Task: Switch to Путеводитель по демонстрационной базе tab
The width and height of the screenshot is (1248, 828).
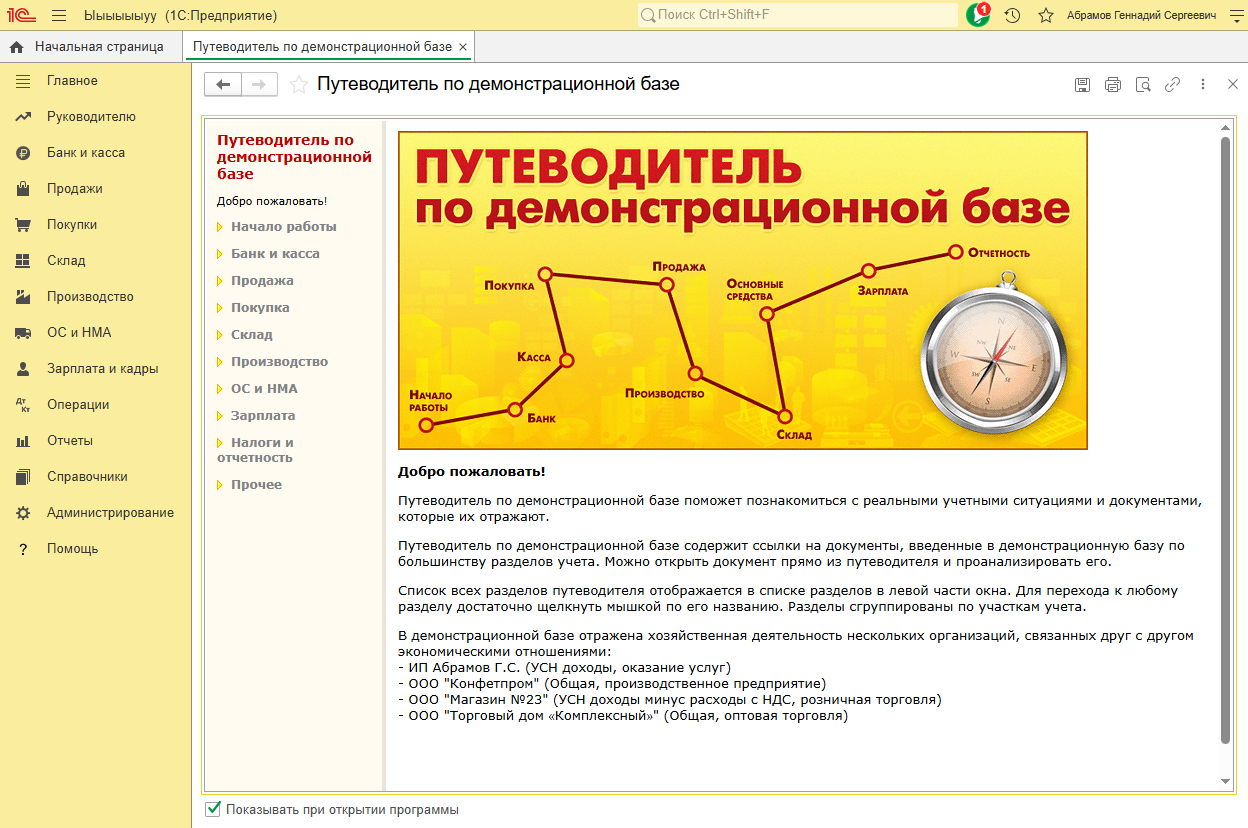Action: 322,47
